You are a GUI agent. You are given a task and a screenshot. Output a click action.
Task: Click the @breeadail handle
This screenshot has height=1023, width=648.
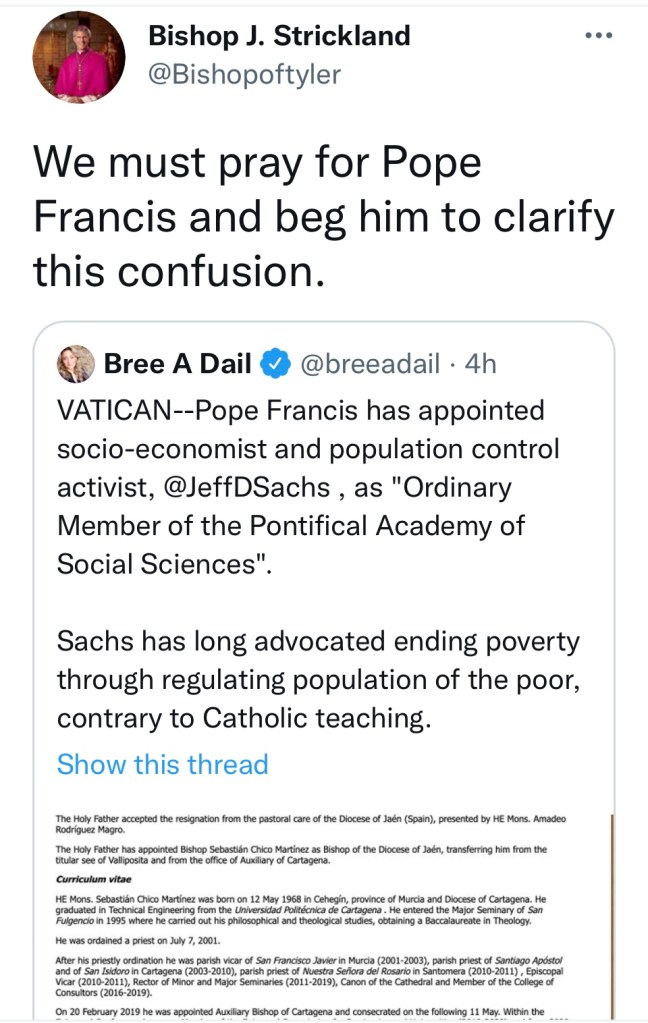(x=370, y=364)
